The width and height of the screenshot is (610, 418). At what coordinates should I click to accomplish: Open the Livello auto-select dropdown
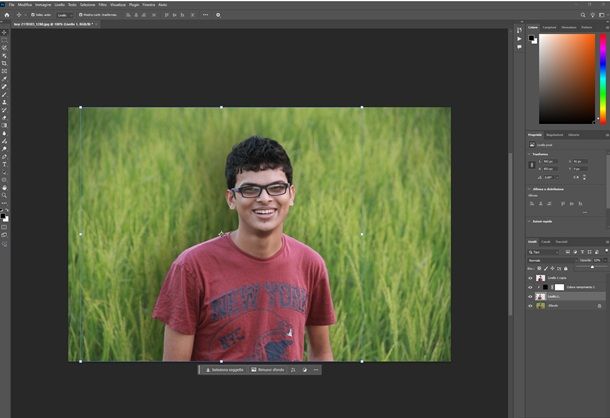pyautogui.click(x=65, y=15)
